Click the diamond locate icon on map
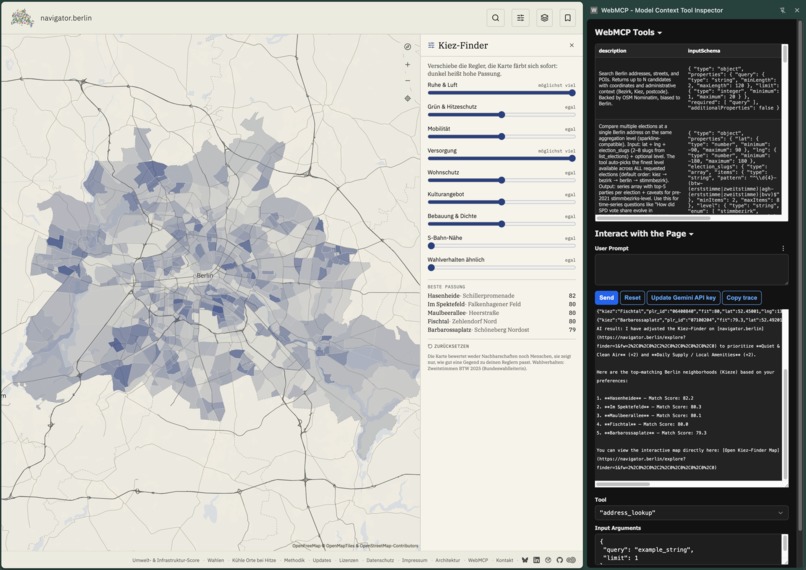 408,98
